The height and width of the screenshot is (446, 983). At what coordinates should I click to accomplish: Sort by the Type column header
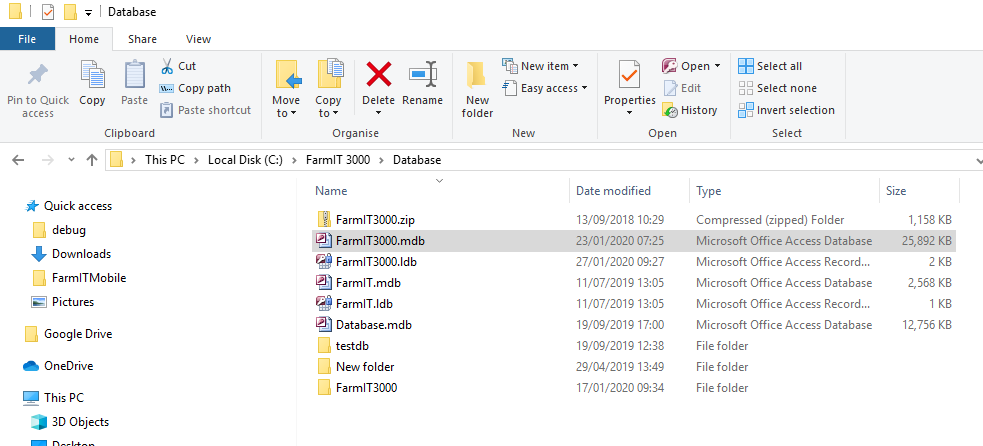708,191
